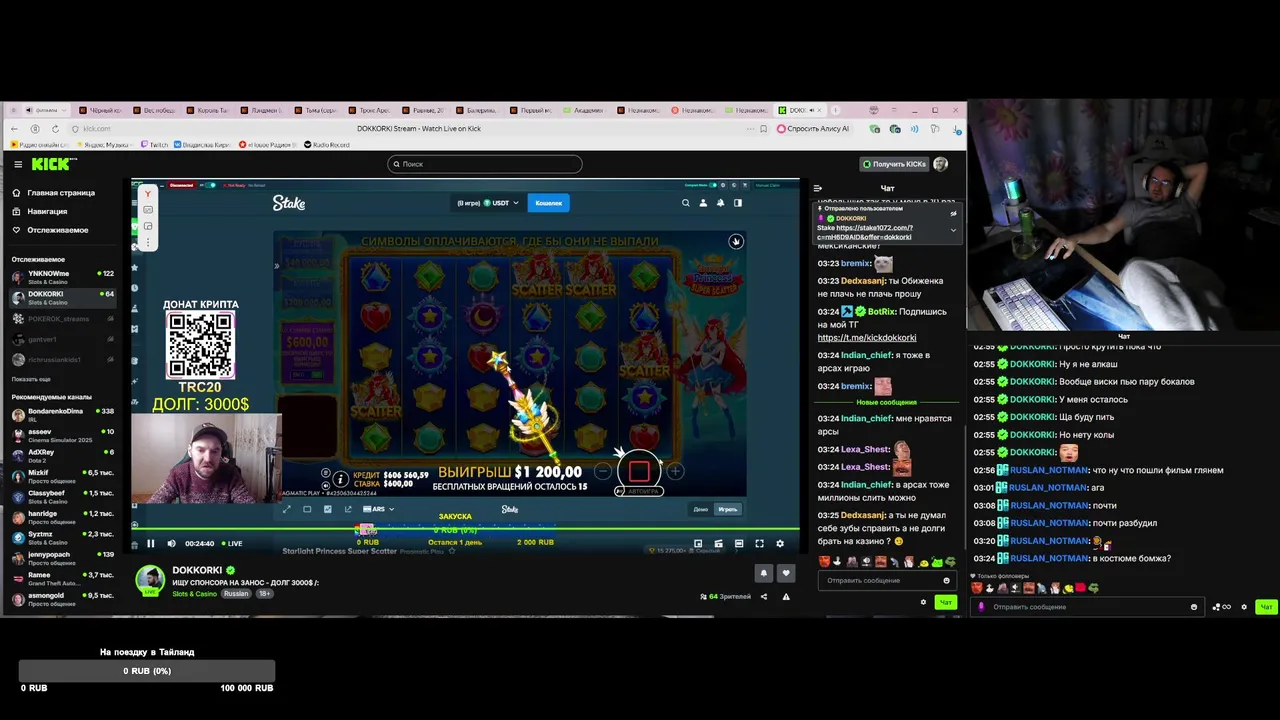Open asmongold recommended channel
The width and height of the screenshot is (1280, 720).
tap(62, 598)
